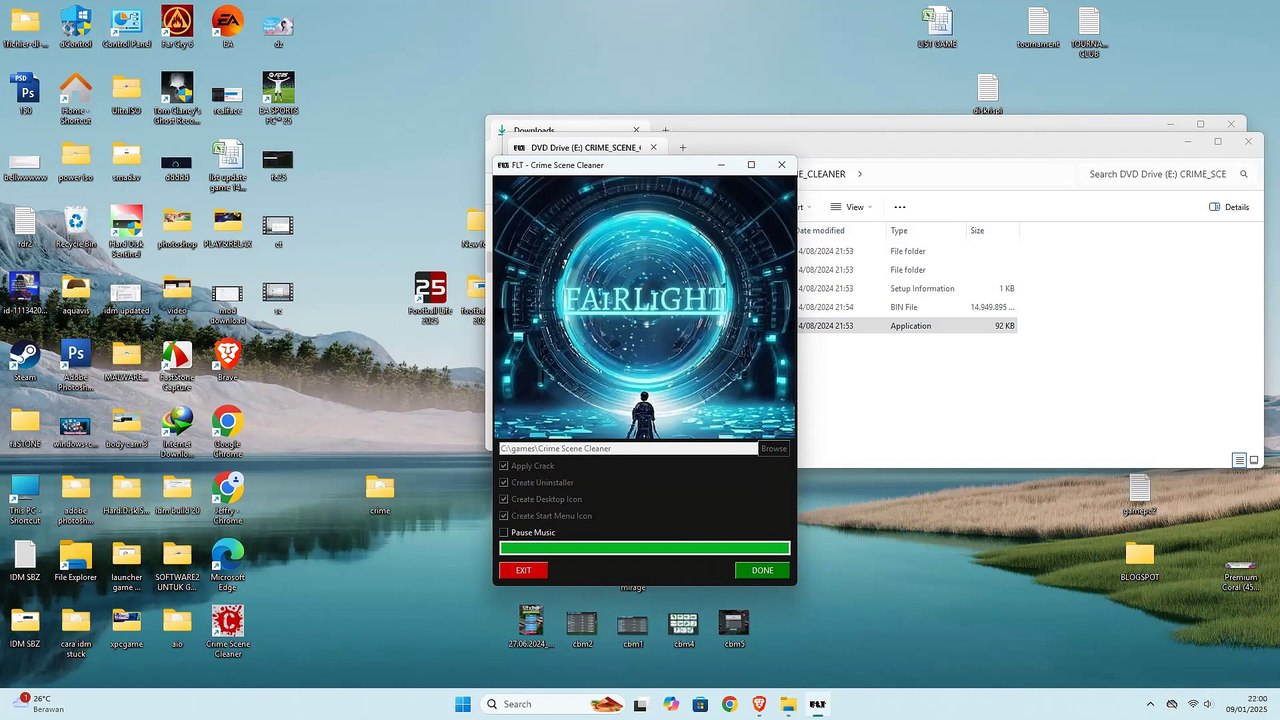Viewport: 1280px width, 720px height.
Task: Click the red EXIT button
Action: (x=523, y=570)
